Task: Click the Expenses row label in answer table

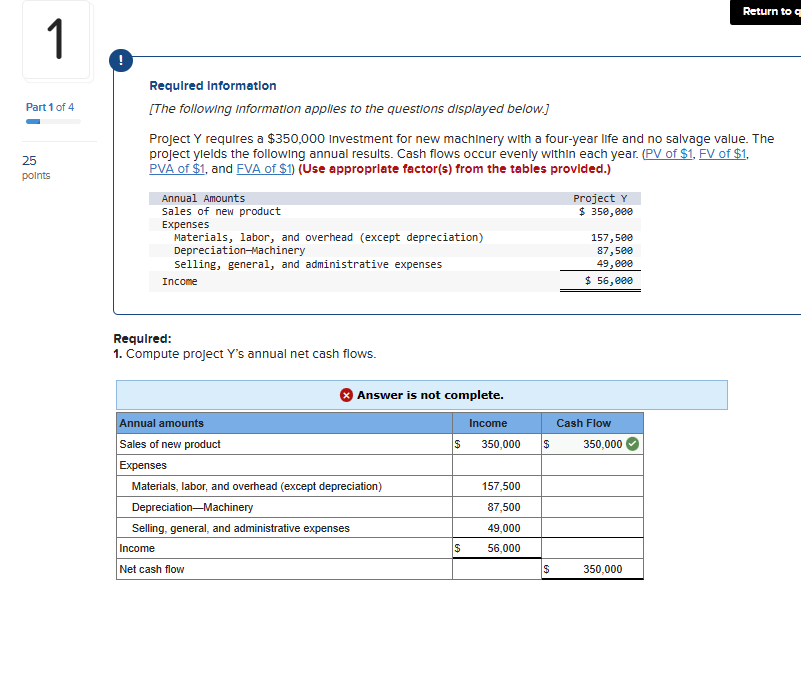Action: coord(143,465)
